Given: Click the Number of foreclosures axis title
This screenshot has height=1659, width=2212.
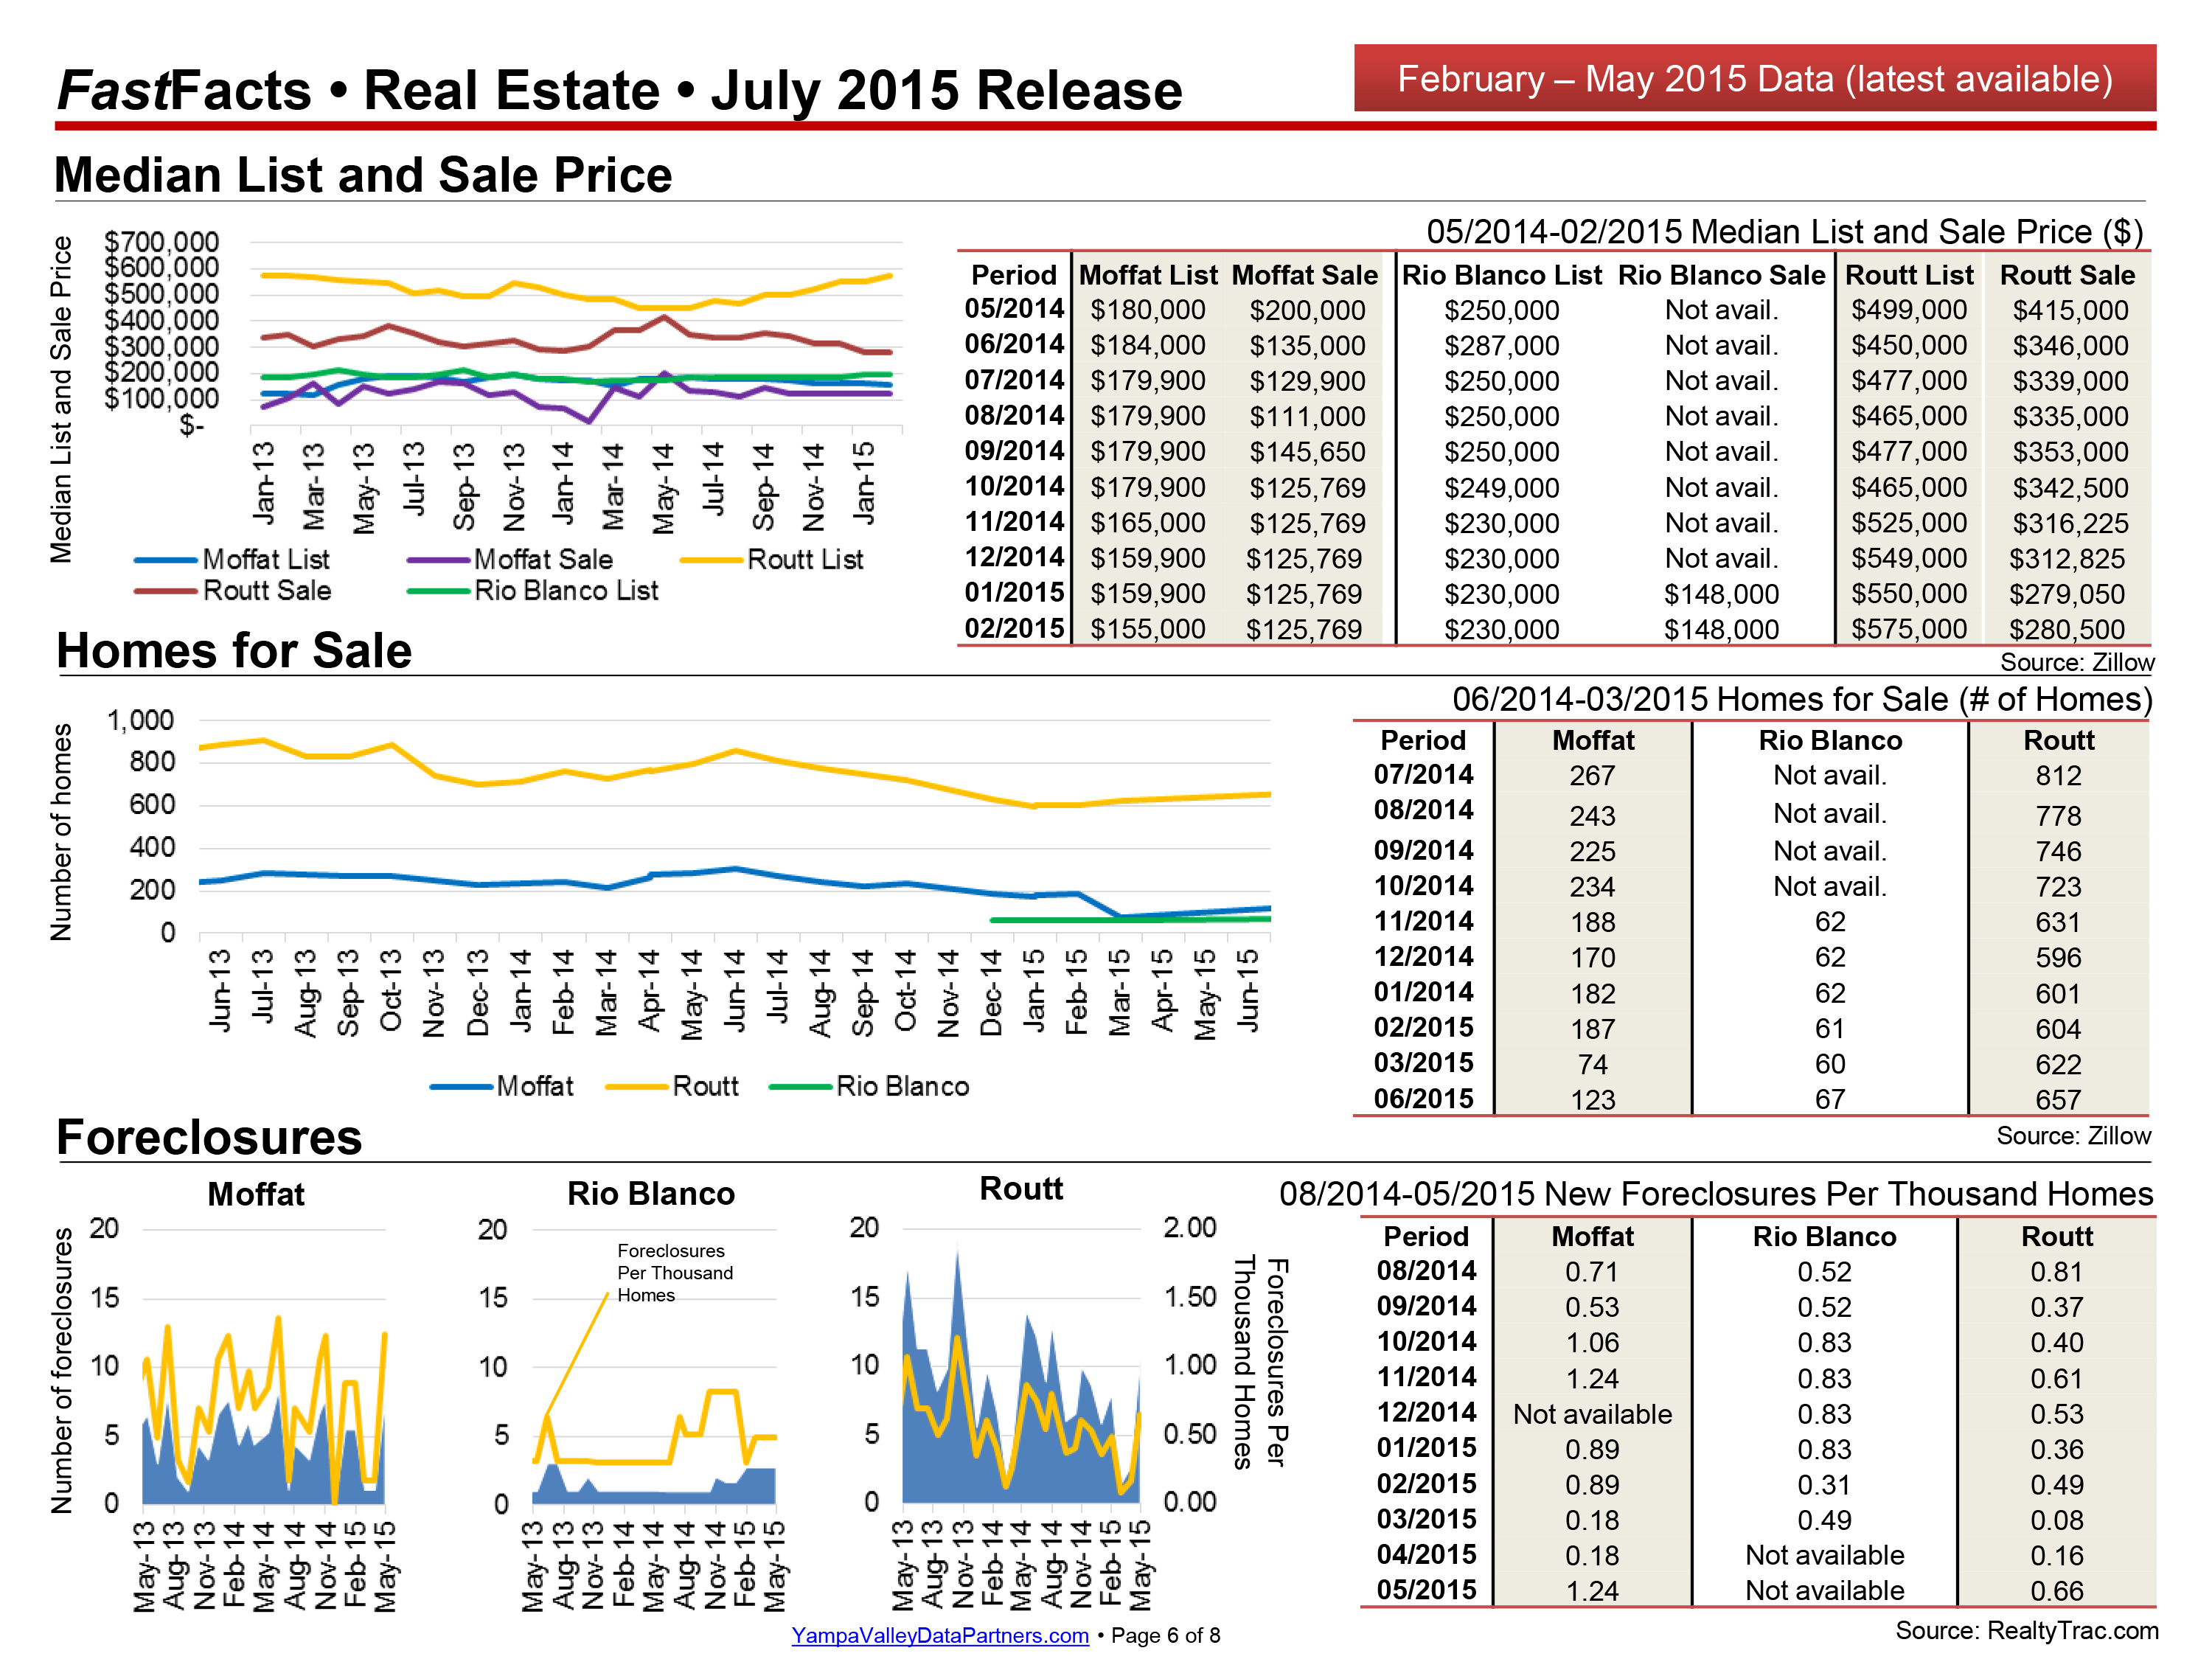Looking at the screenshot, I should click(62, 1371).
